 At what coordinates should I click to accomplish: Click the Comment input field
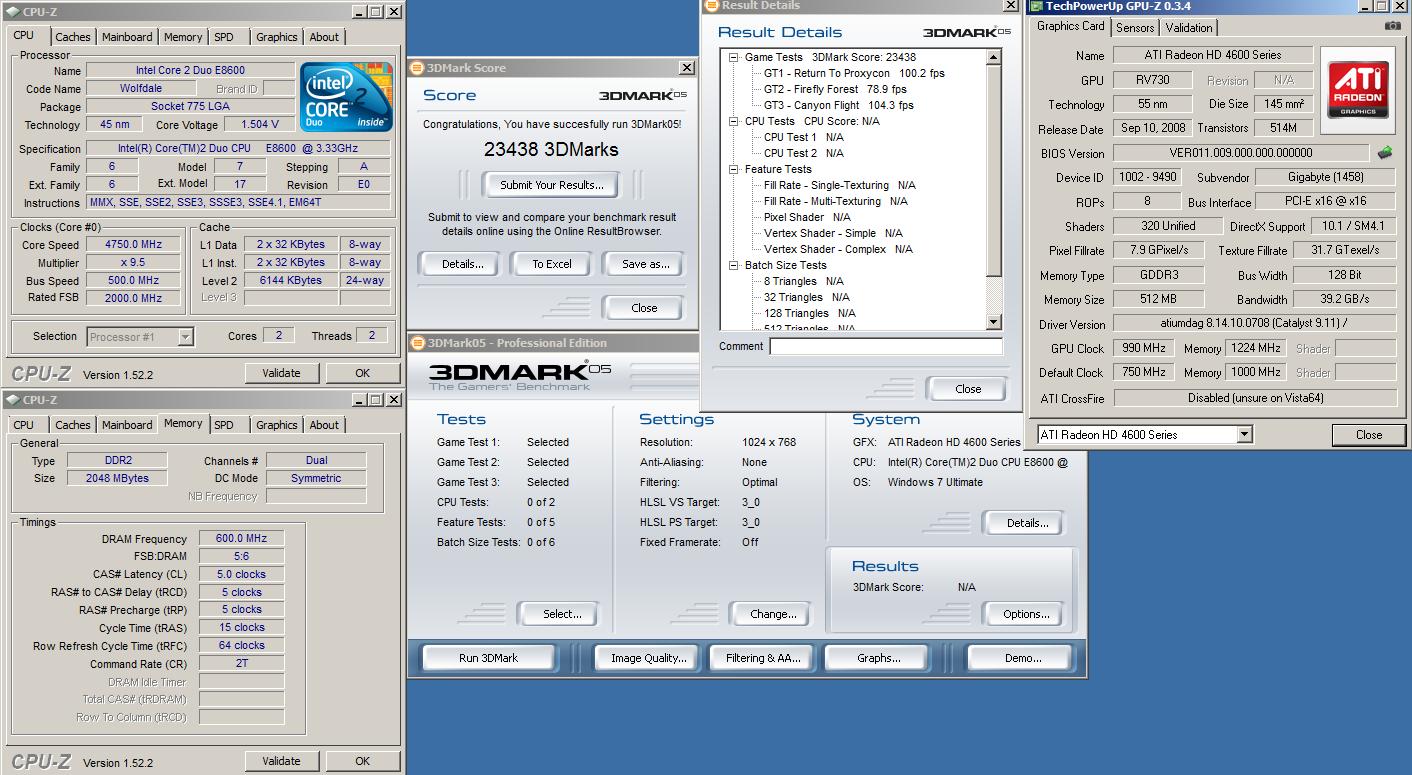[886, 347]
